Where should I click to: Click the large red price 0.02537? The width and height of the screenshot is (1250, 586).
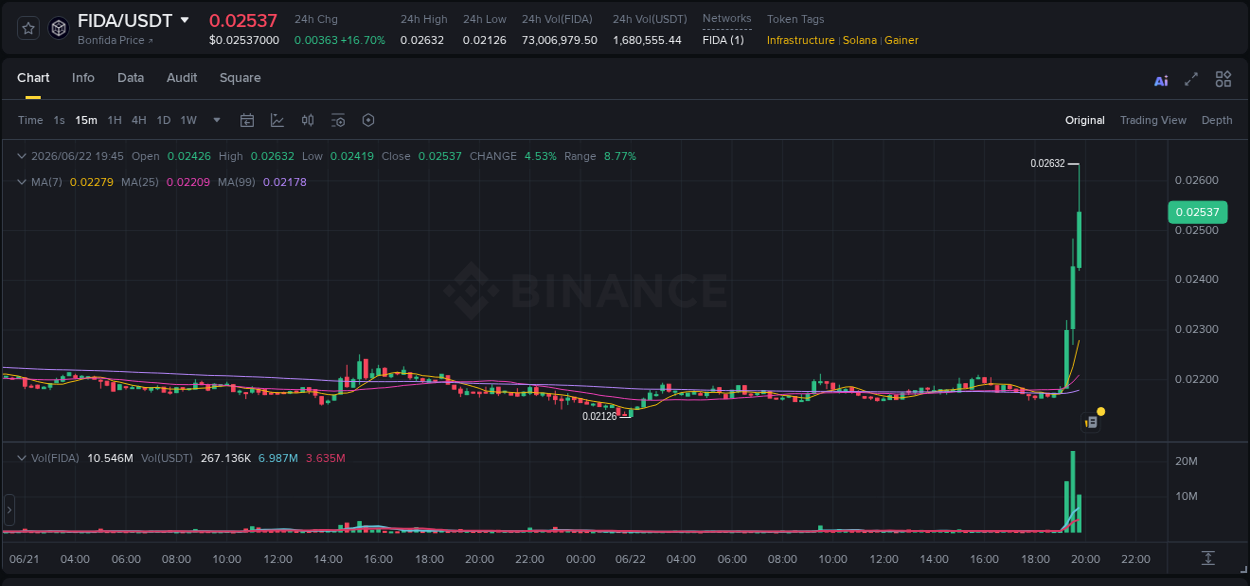pyautogui.click(x=243, y=20)
